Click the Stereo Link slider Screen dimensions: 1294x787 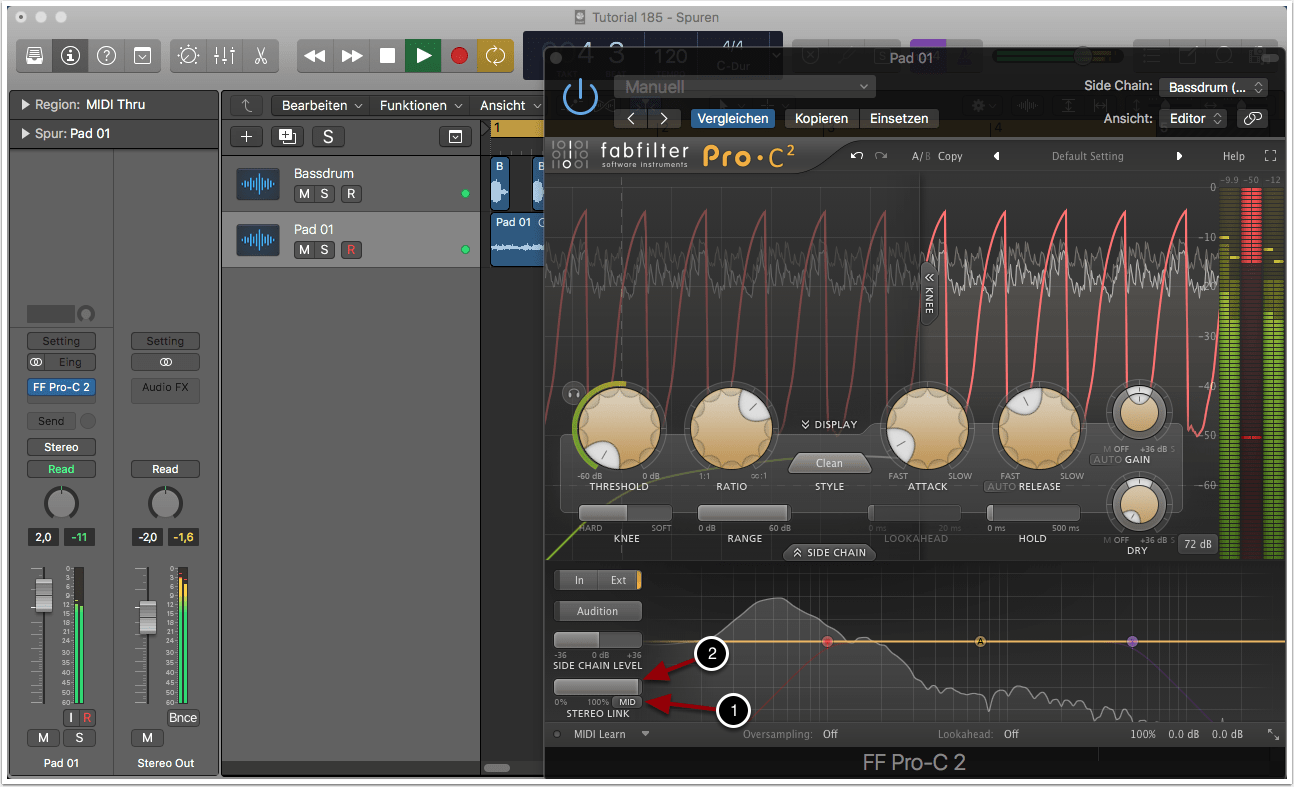[x=597, y=686]
